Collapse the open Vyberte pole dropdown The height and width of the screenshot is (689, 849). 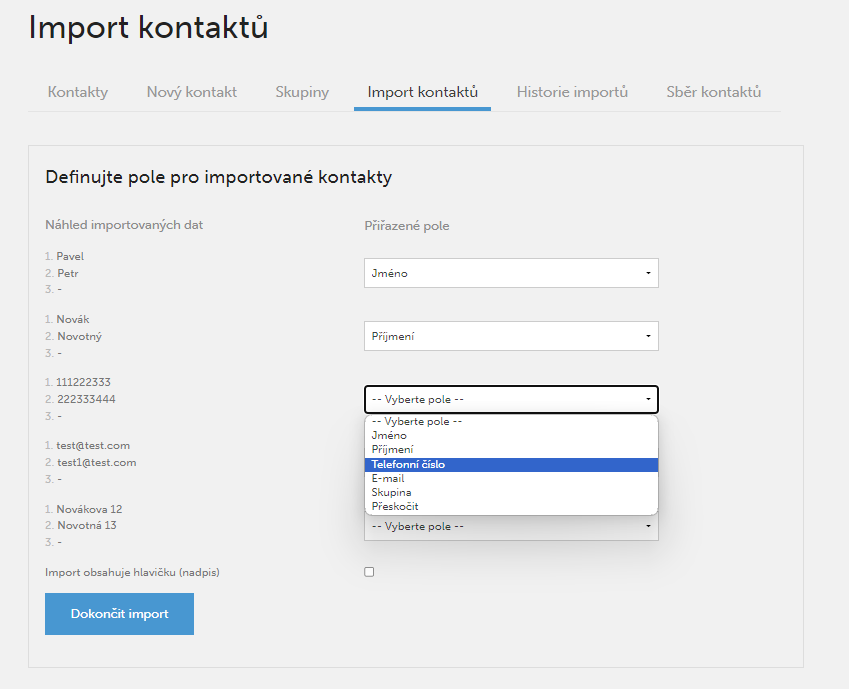coord(511,399)
